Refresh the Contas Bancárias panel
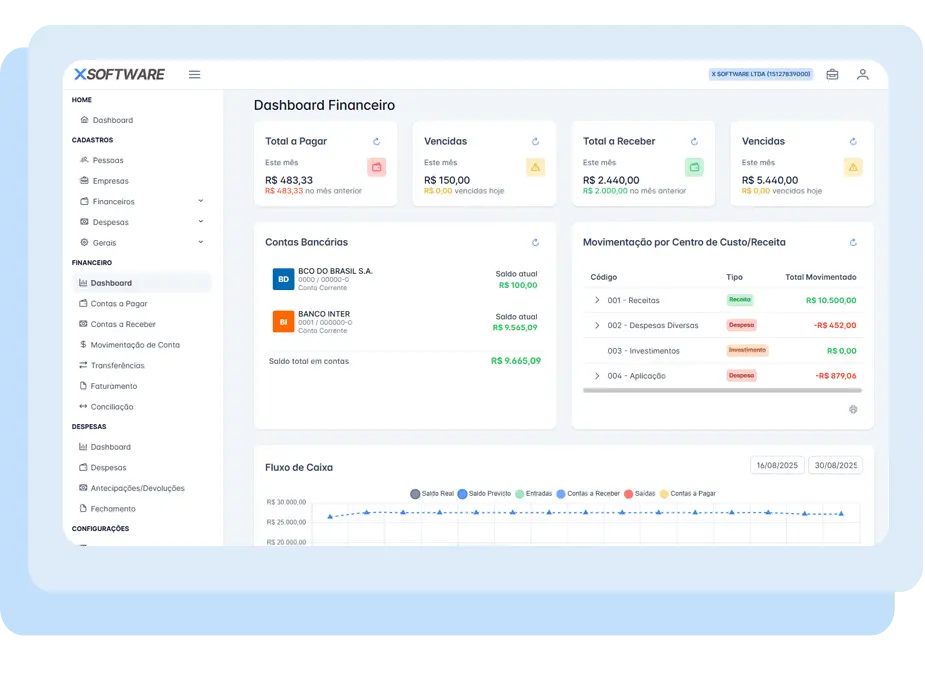 click(x=535, y=242)
